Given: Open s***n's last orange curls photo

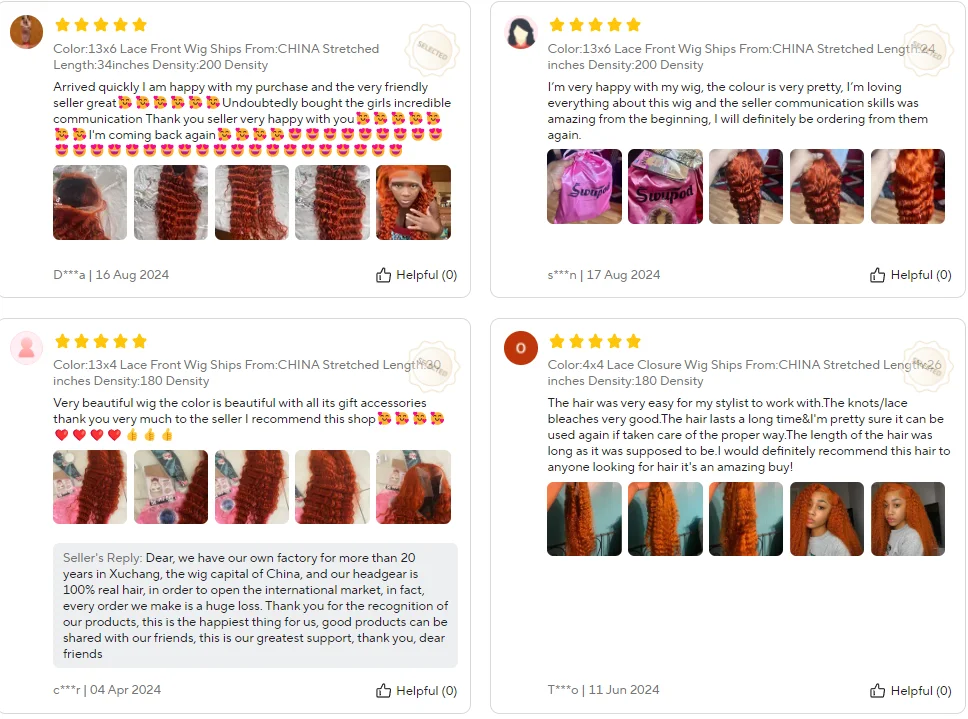Looking at the screenshot, I should (908, 186).
